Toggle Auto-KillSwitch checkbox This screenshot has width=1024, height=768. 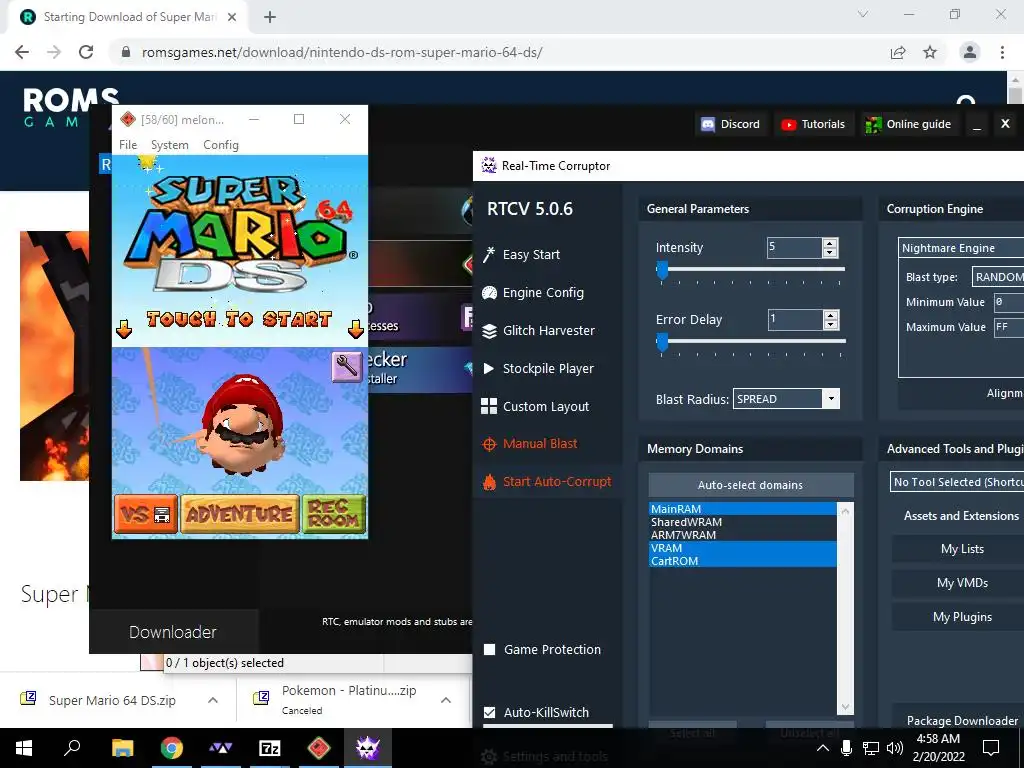[489, 712]
